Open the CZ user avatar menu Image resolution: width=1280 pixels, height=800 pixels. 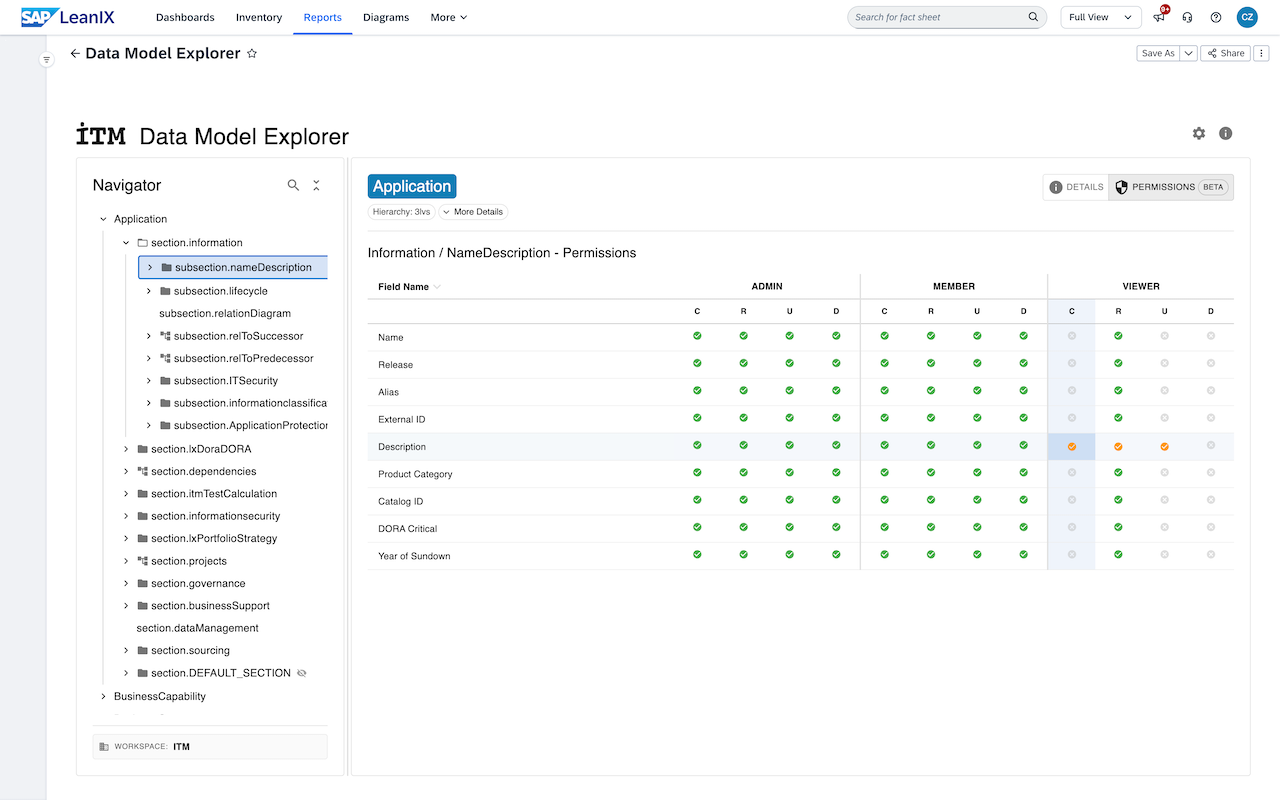1247,17
